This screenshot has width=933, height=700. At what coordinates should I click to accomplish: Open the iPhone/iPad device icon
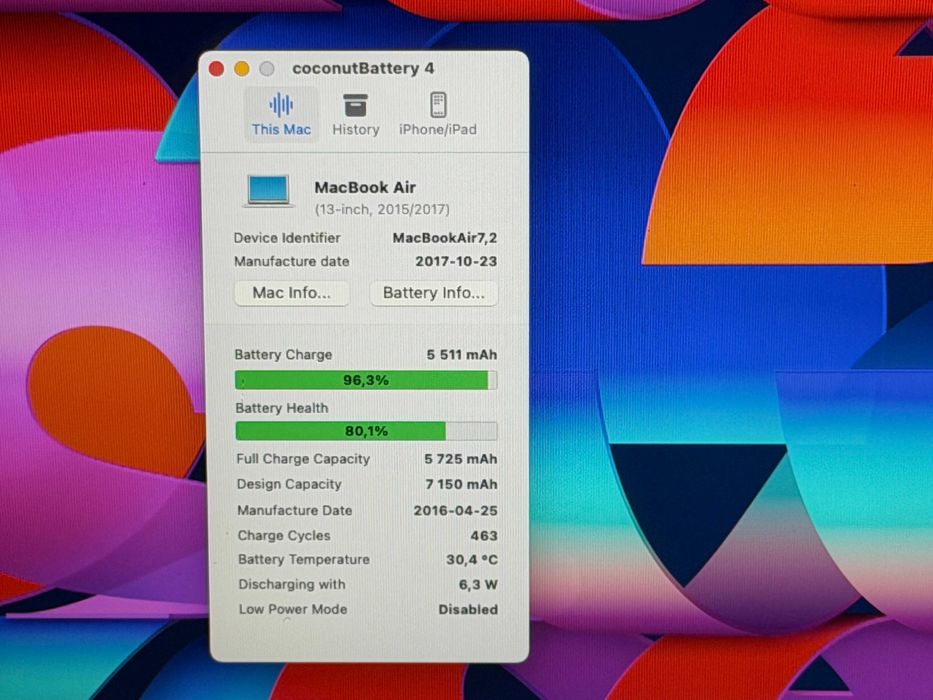[x=438, y=105]
